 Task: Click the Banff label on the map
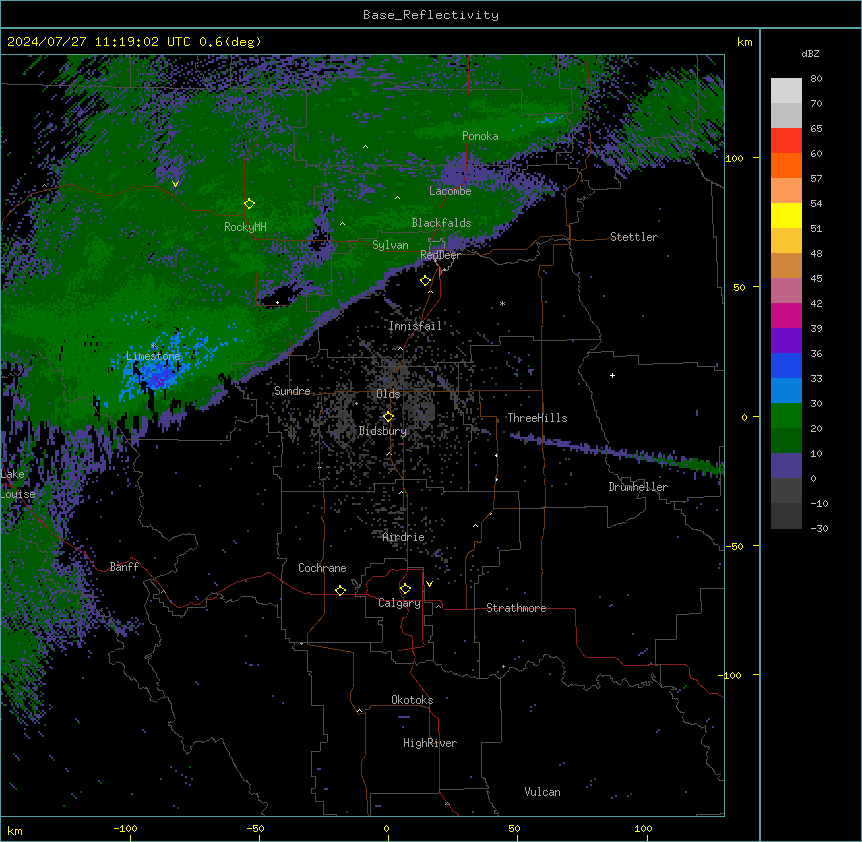tap(124, 567)
